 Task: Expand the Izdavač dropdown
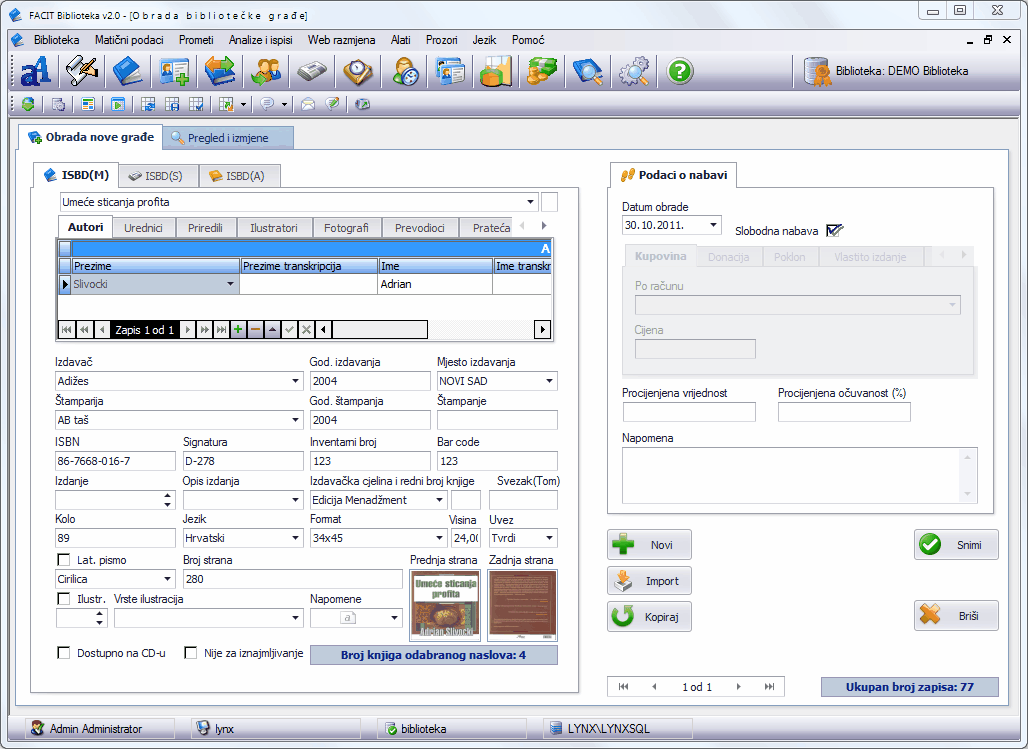(295, 381)
